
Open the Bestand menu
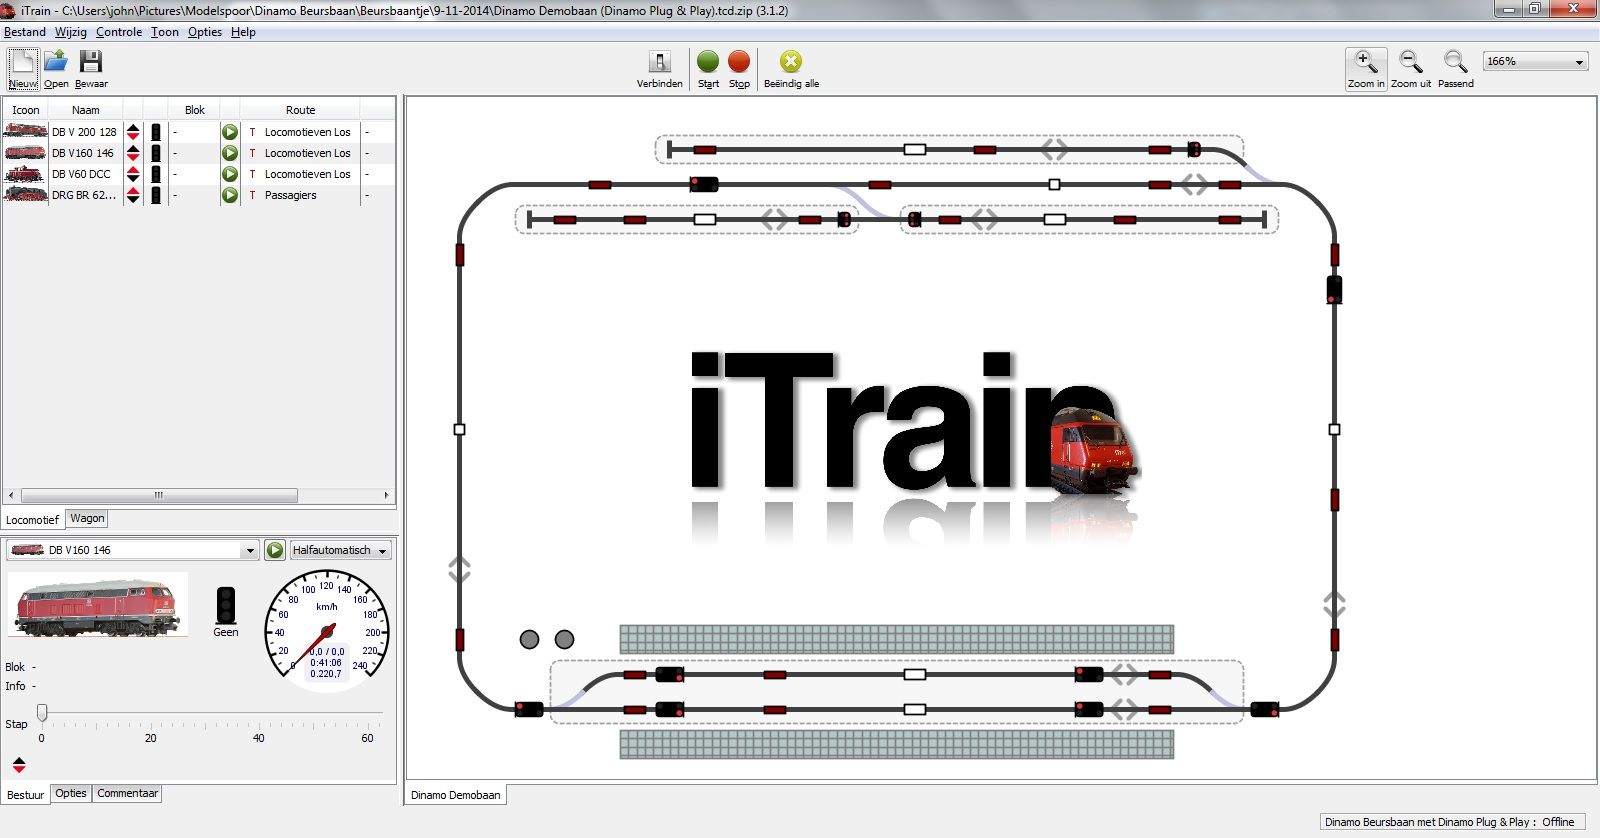coord(25,32)
